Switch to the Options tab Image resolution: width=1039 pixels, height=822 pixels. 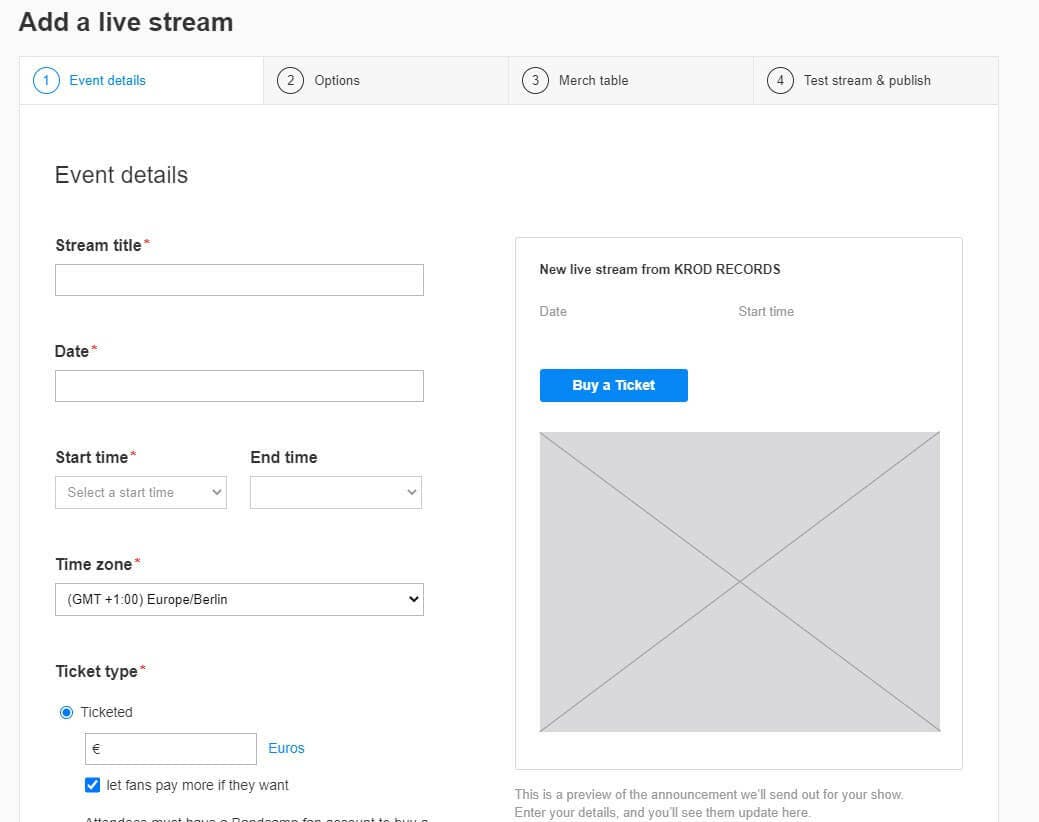pyautogui.click(x=337, y=80)
